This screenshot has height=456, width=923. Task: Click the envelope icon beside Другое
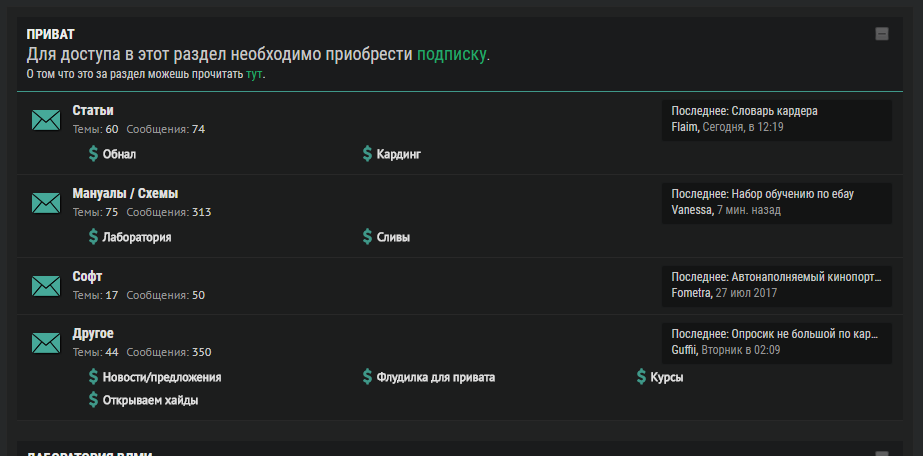coord(46,343)
